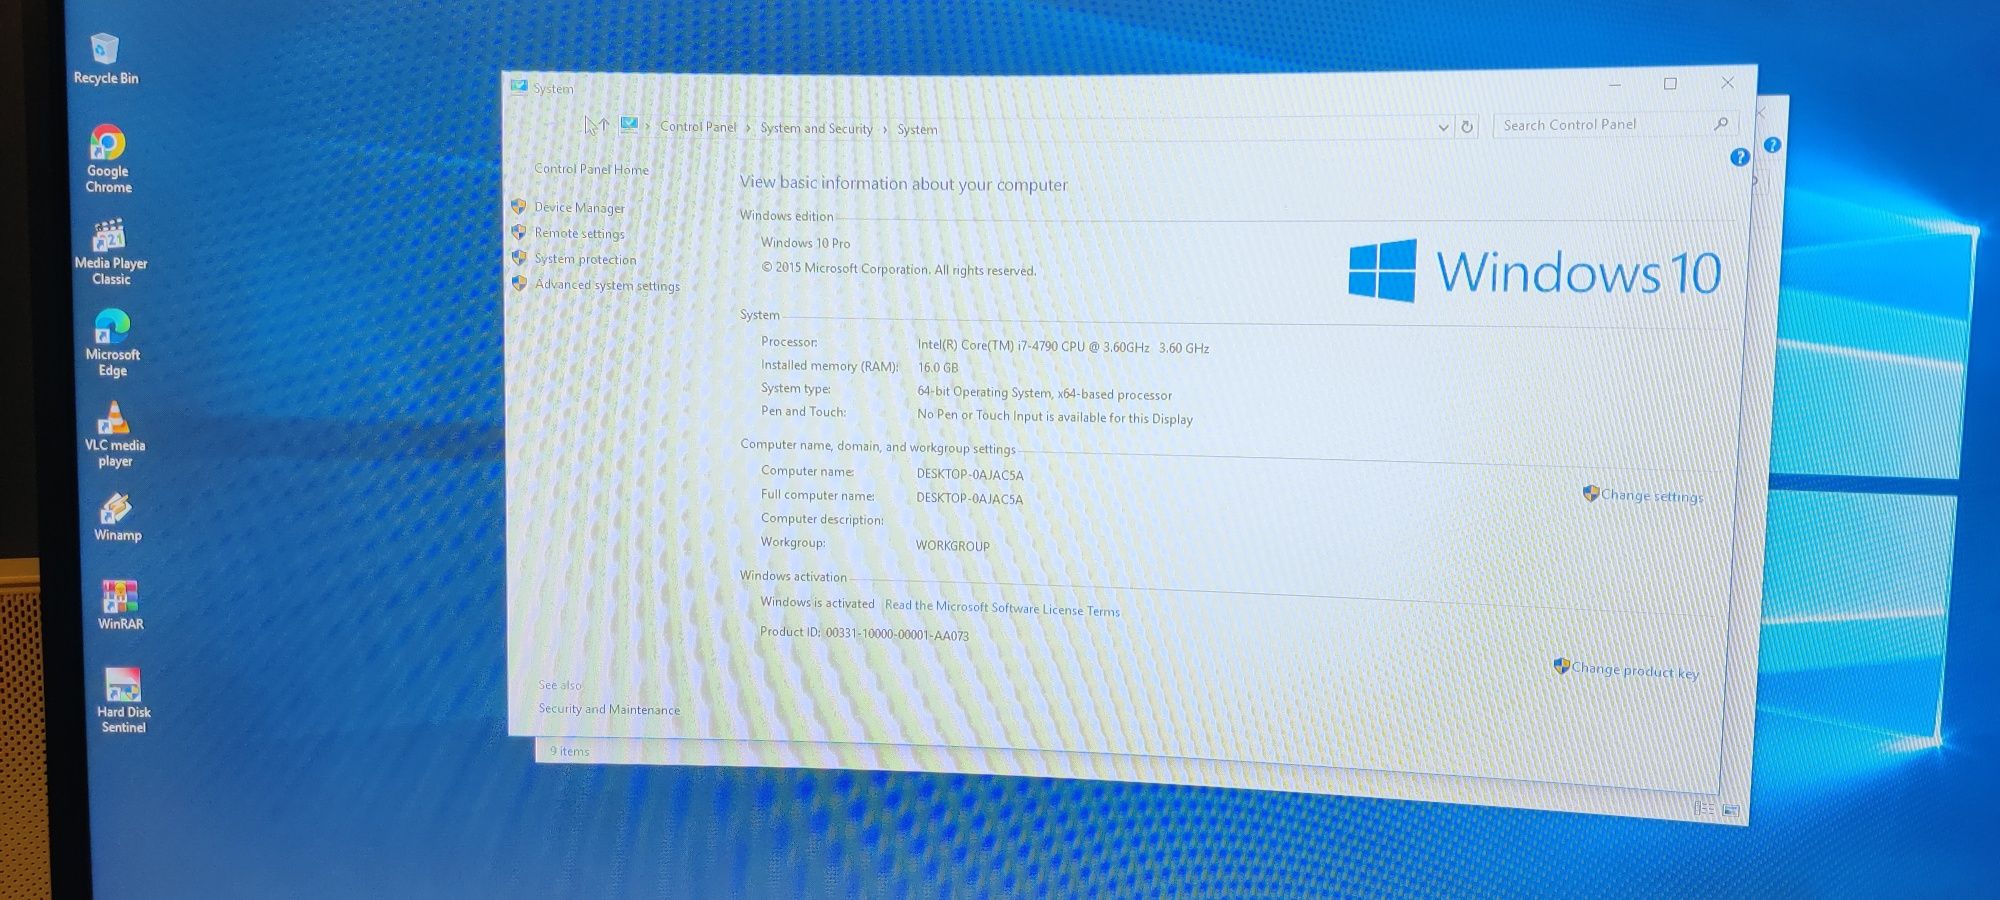Select the Microsoft Edge desktop shortcut

pyautogui.click(x=112, y=343)
